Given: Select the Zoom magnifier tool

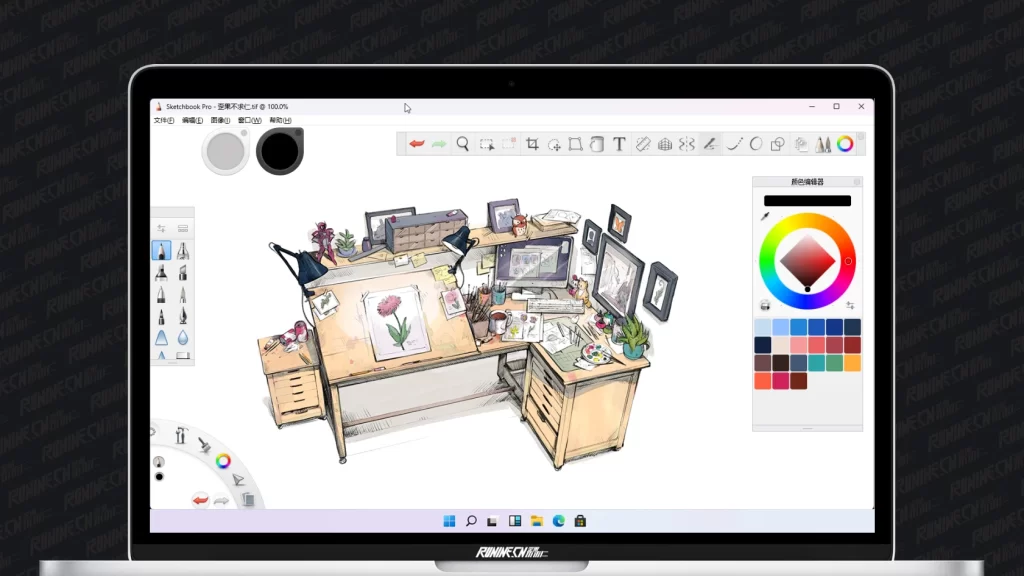Looking at the screenshot, I should 463,144.
